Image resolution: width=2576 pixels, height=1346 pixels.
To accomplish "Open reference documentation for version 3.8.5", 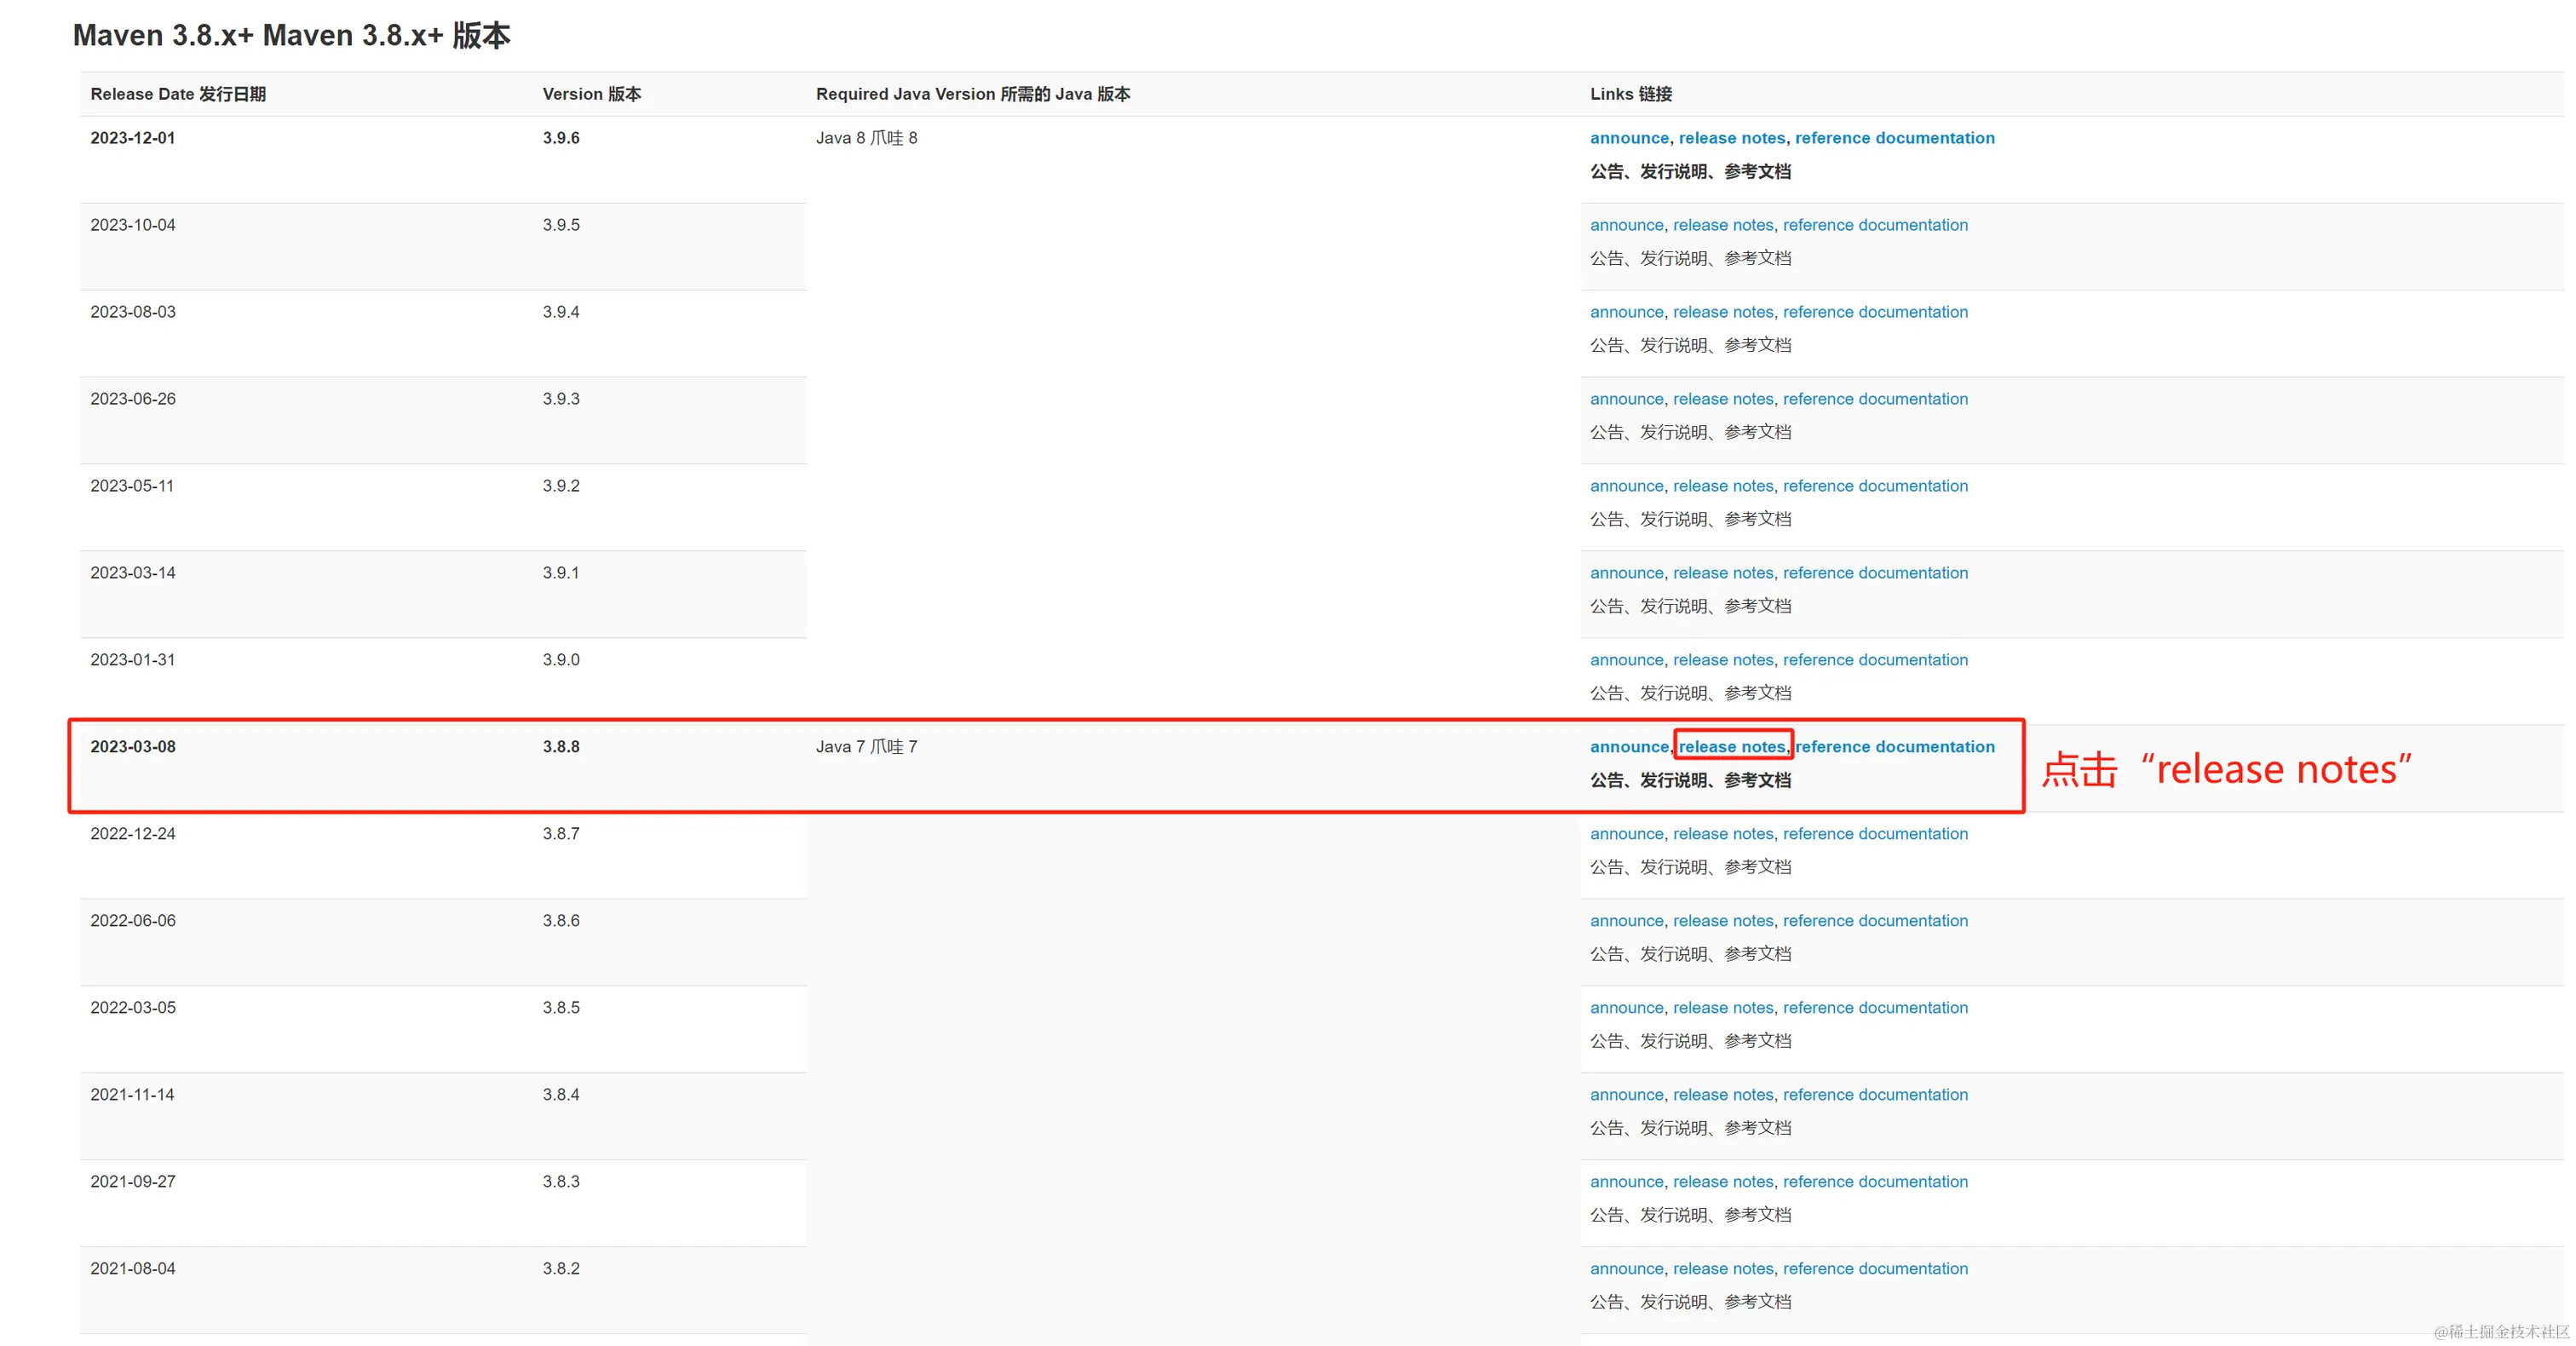I will coord(1874,1008).
